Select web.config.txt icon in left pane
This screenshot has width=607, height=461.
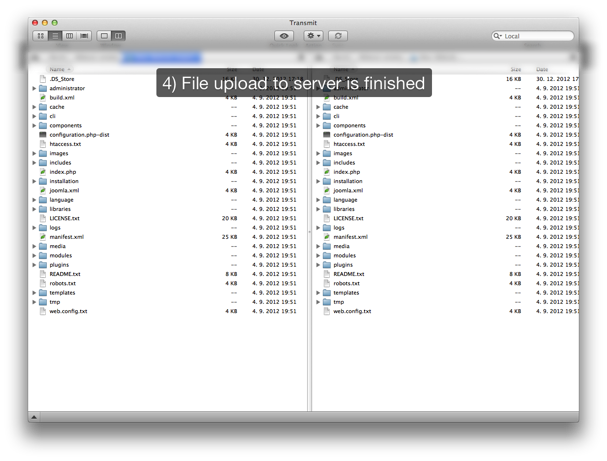point(43,311)
